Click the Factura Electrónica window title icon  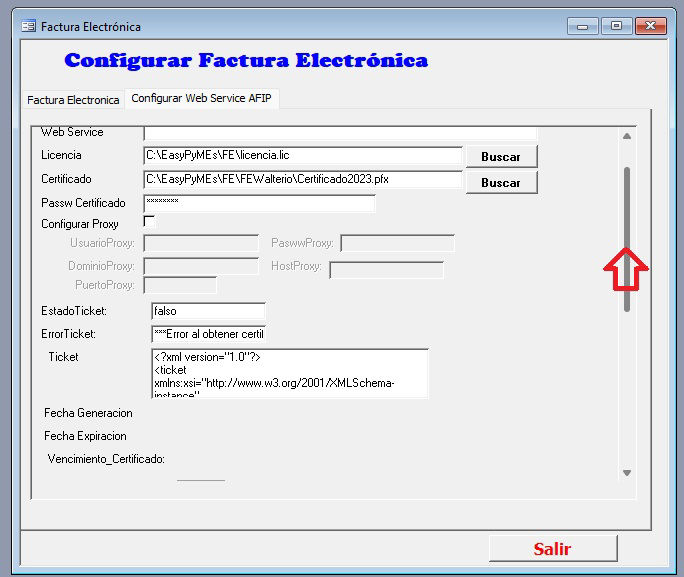click(28, 27)
